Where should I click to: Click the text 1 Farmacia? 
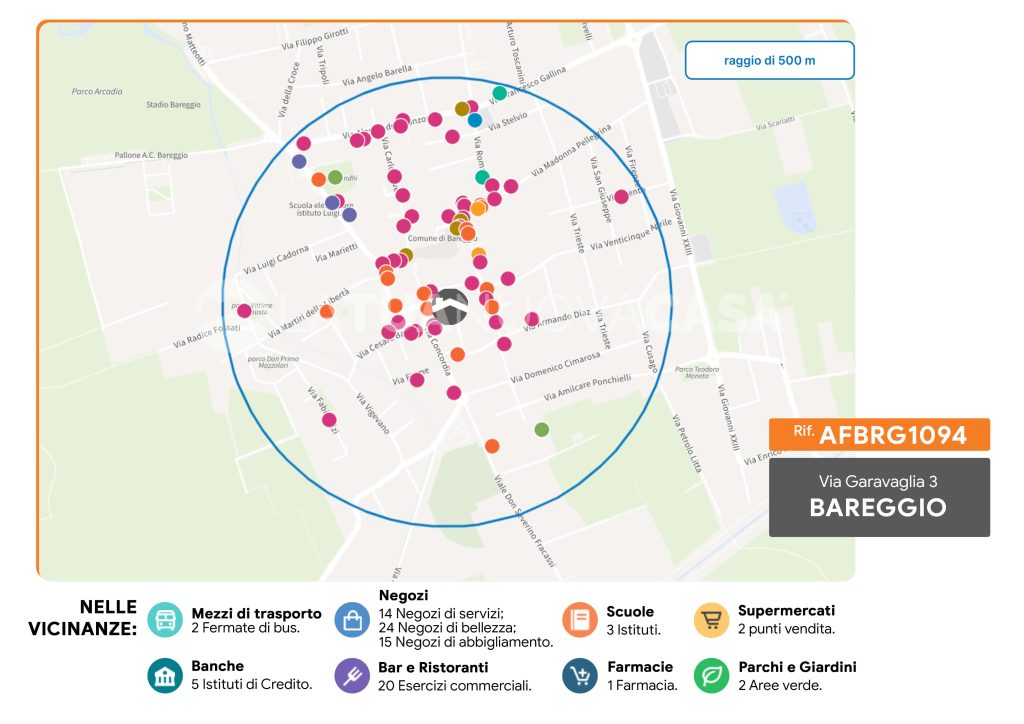[643, 685]
